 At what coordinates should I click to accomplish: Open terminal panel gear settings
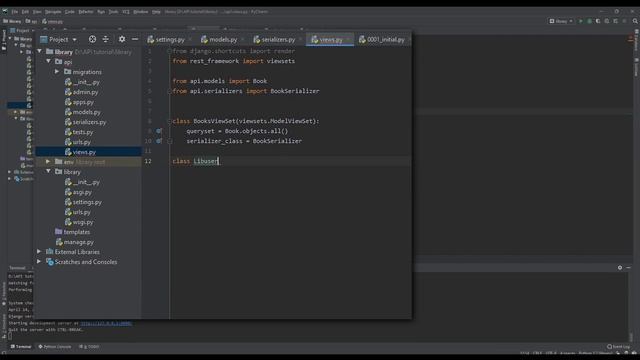point(620,267)
